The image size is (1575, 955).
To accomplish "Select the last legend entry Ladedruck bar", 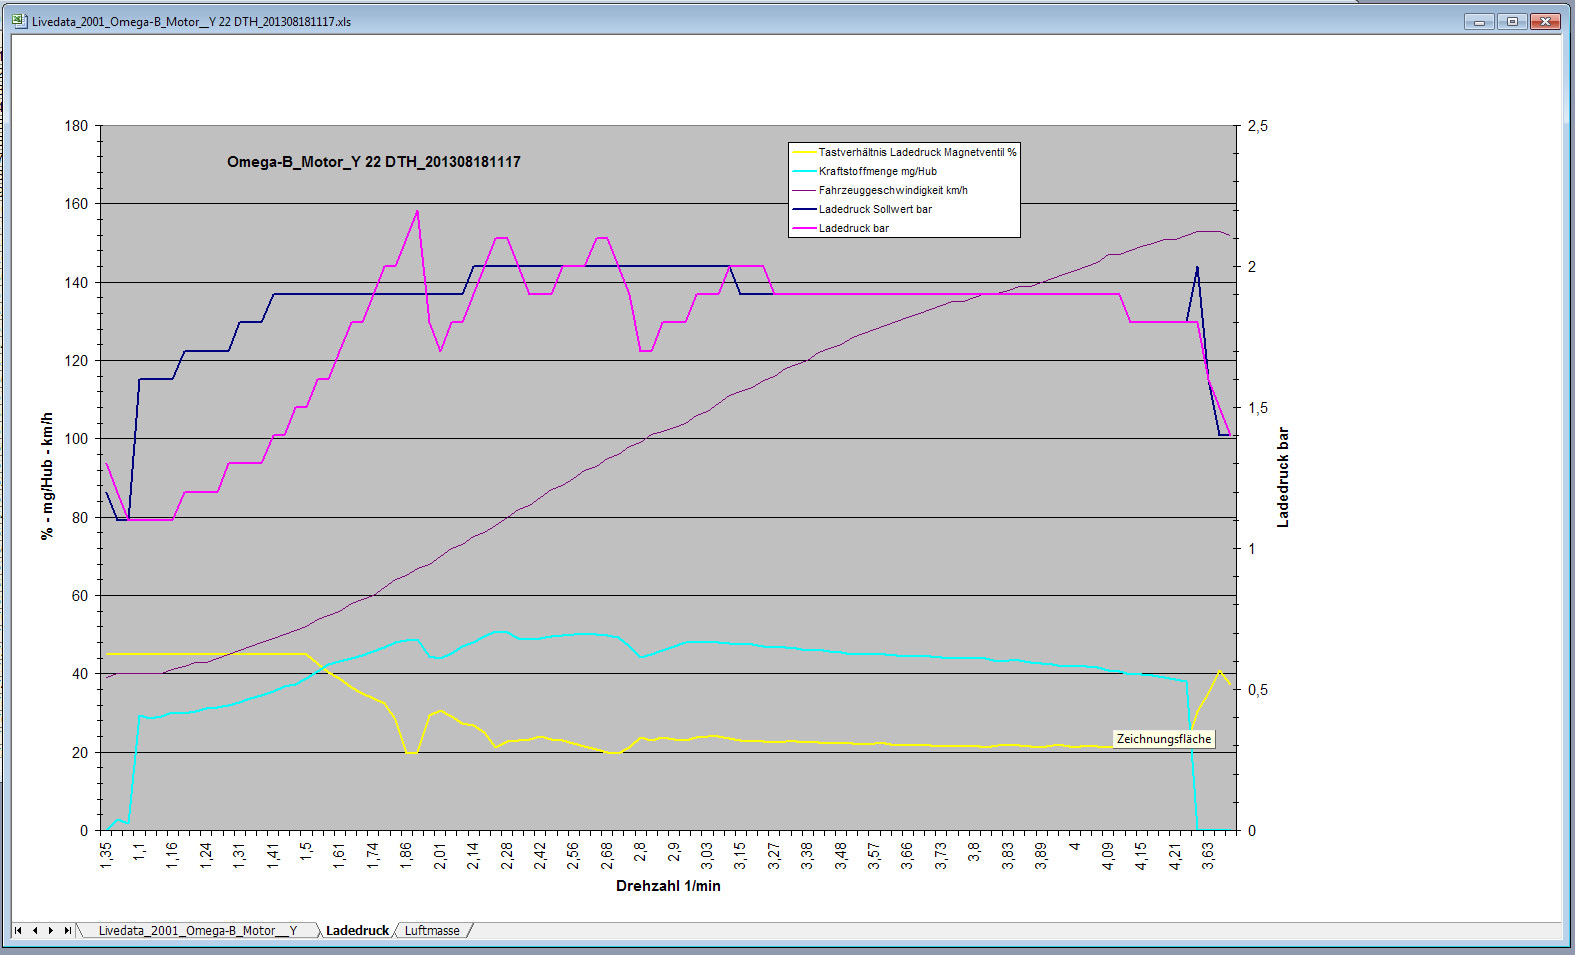I will coord(853,228).
